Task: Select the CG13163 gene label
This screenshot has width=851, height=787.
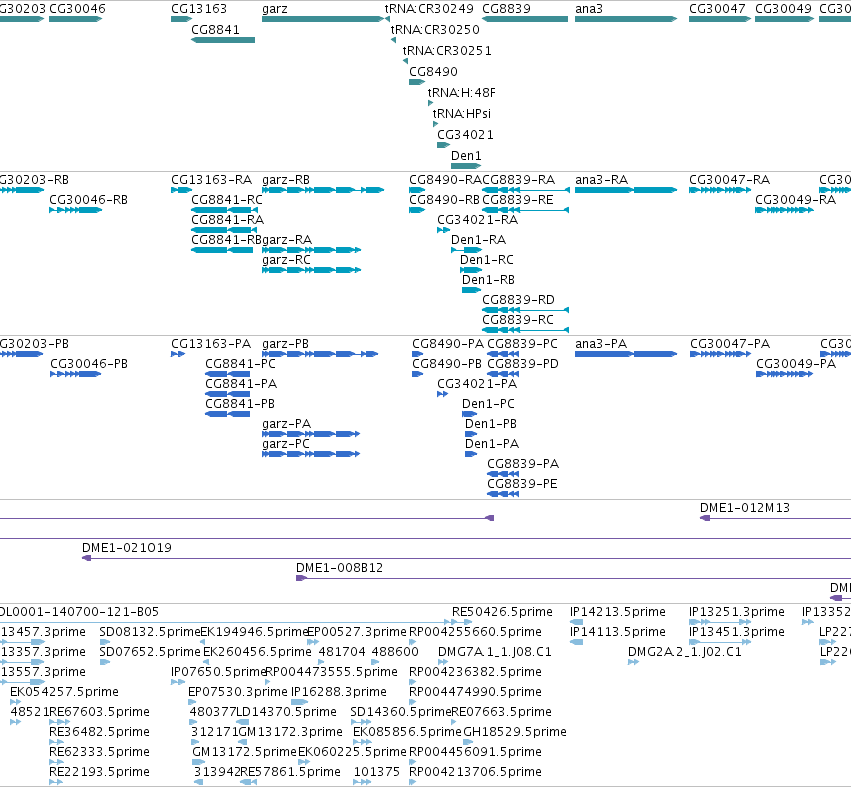Action: pyautogui.click(x=199, y=9)
